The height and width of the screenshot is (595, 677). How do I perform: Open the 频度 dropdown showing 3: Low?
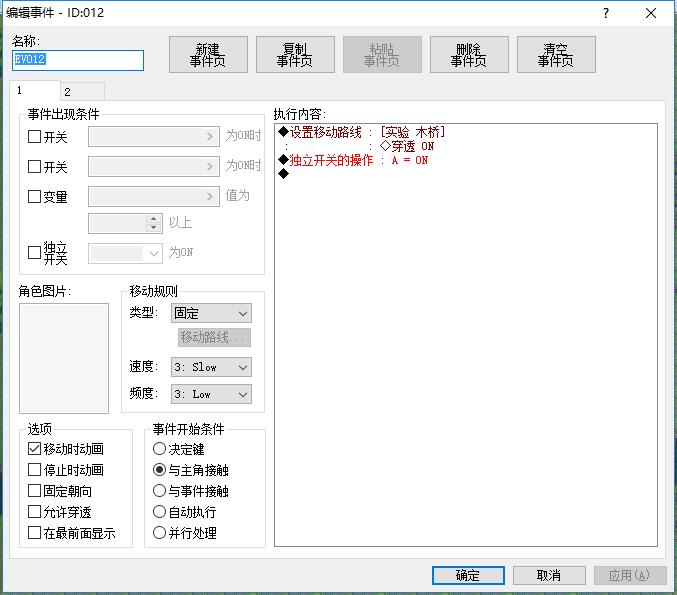[x=211, y=394]
